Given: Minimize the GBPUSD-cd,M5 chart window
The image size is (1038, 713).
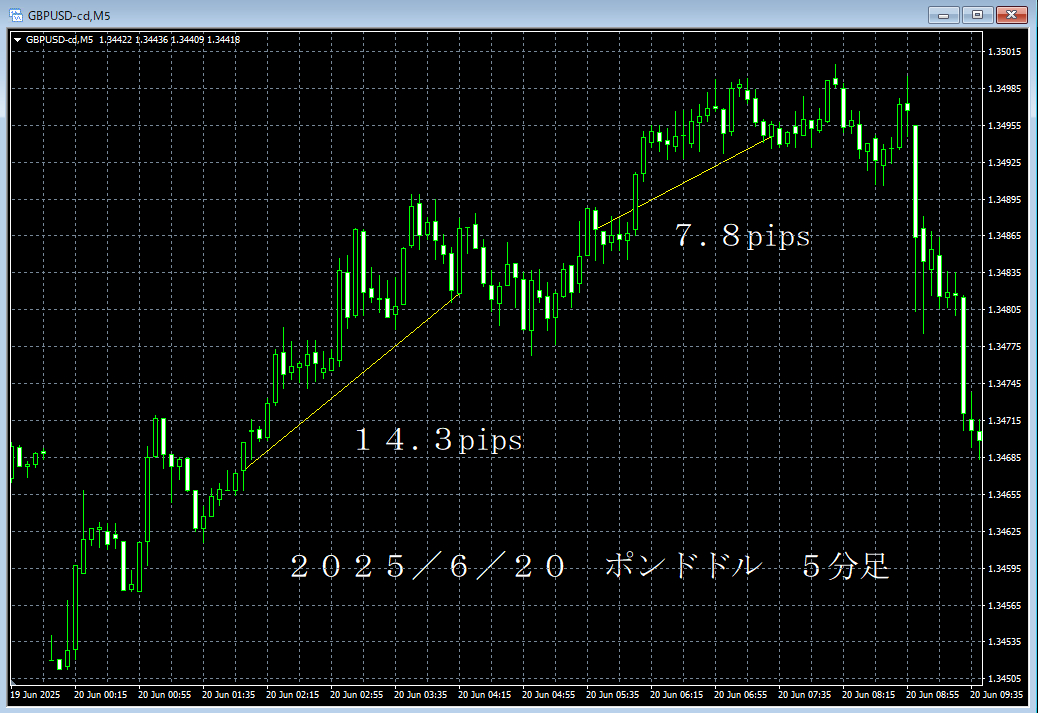Looking at the screenshot, I should pos(943,14).
